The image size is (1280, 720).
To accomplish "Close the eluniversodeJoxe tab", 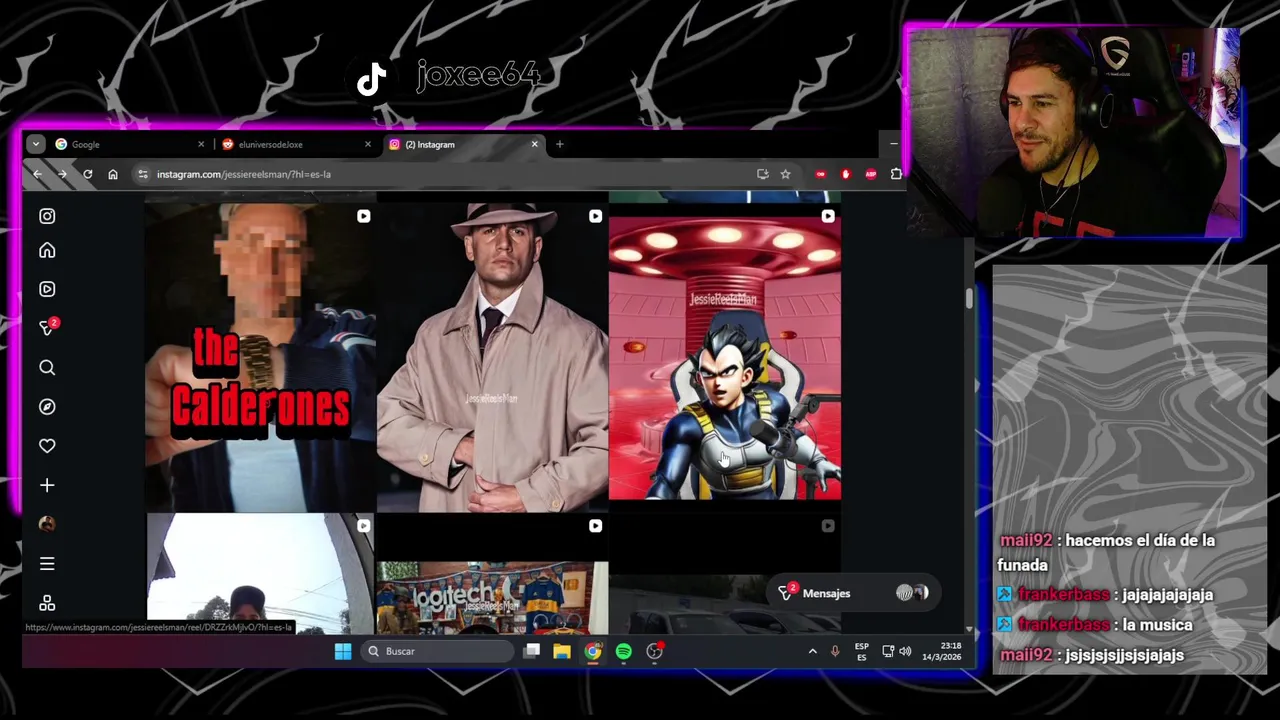I will coord(367,144).
